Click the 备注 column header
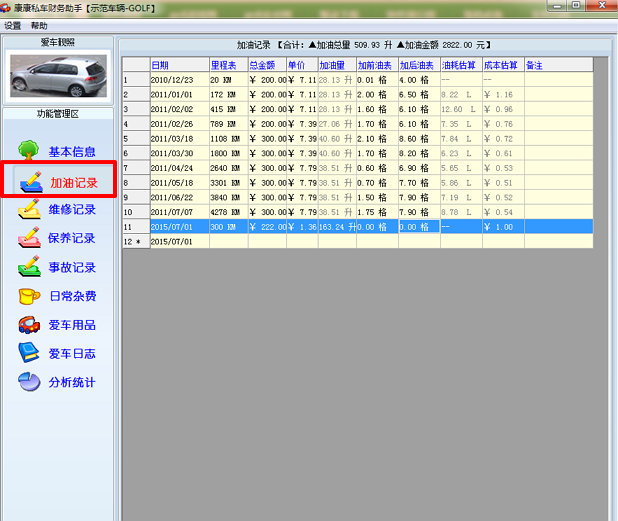The height and width of the screenshot is (521, 618). click(x=558, y=65)
